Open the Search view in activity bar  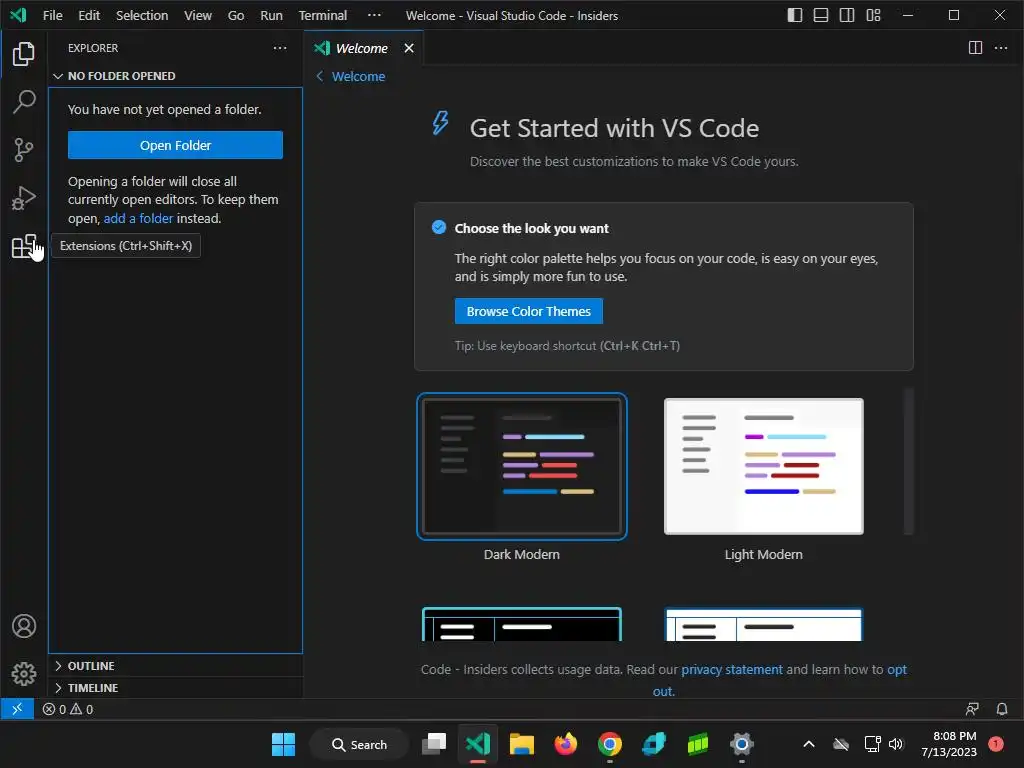point(24,102)
